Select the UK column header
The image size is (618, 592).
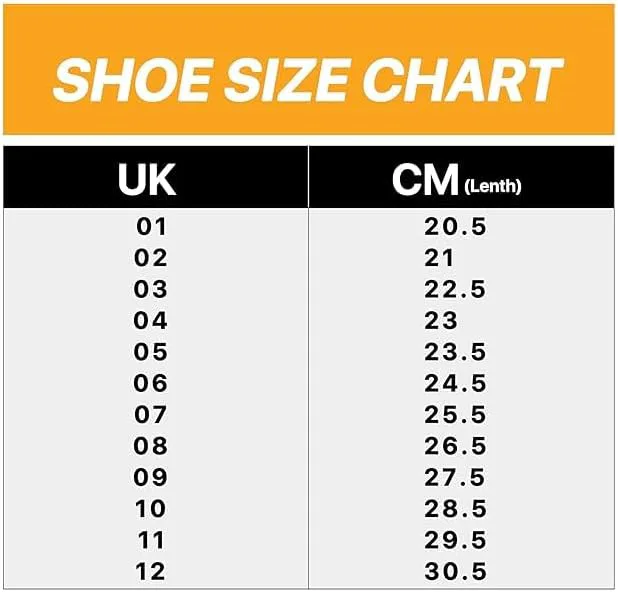point(147,179)
